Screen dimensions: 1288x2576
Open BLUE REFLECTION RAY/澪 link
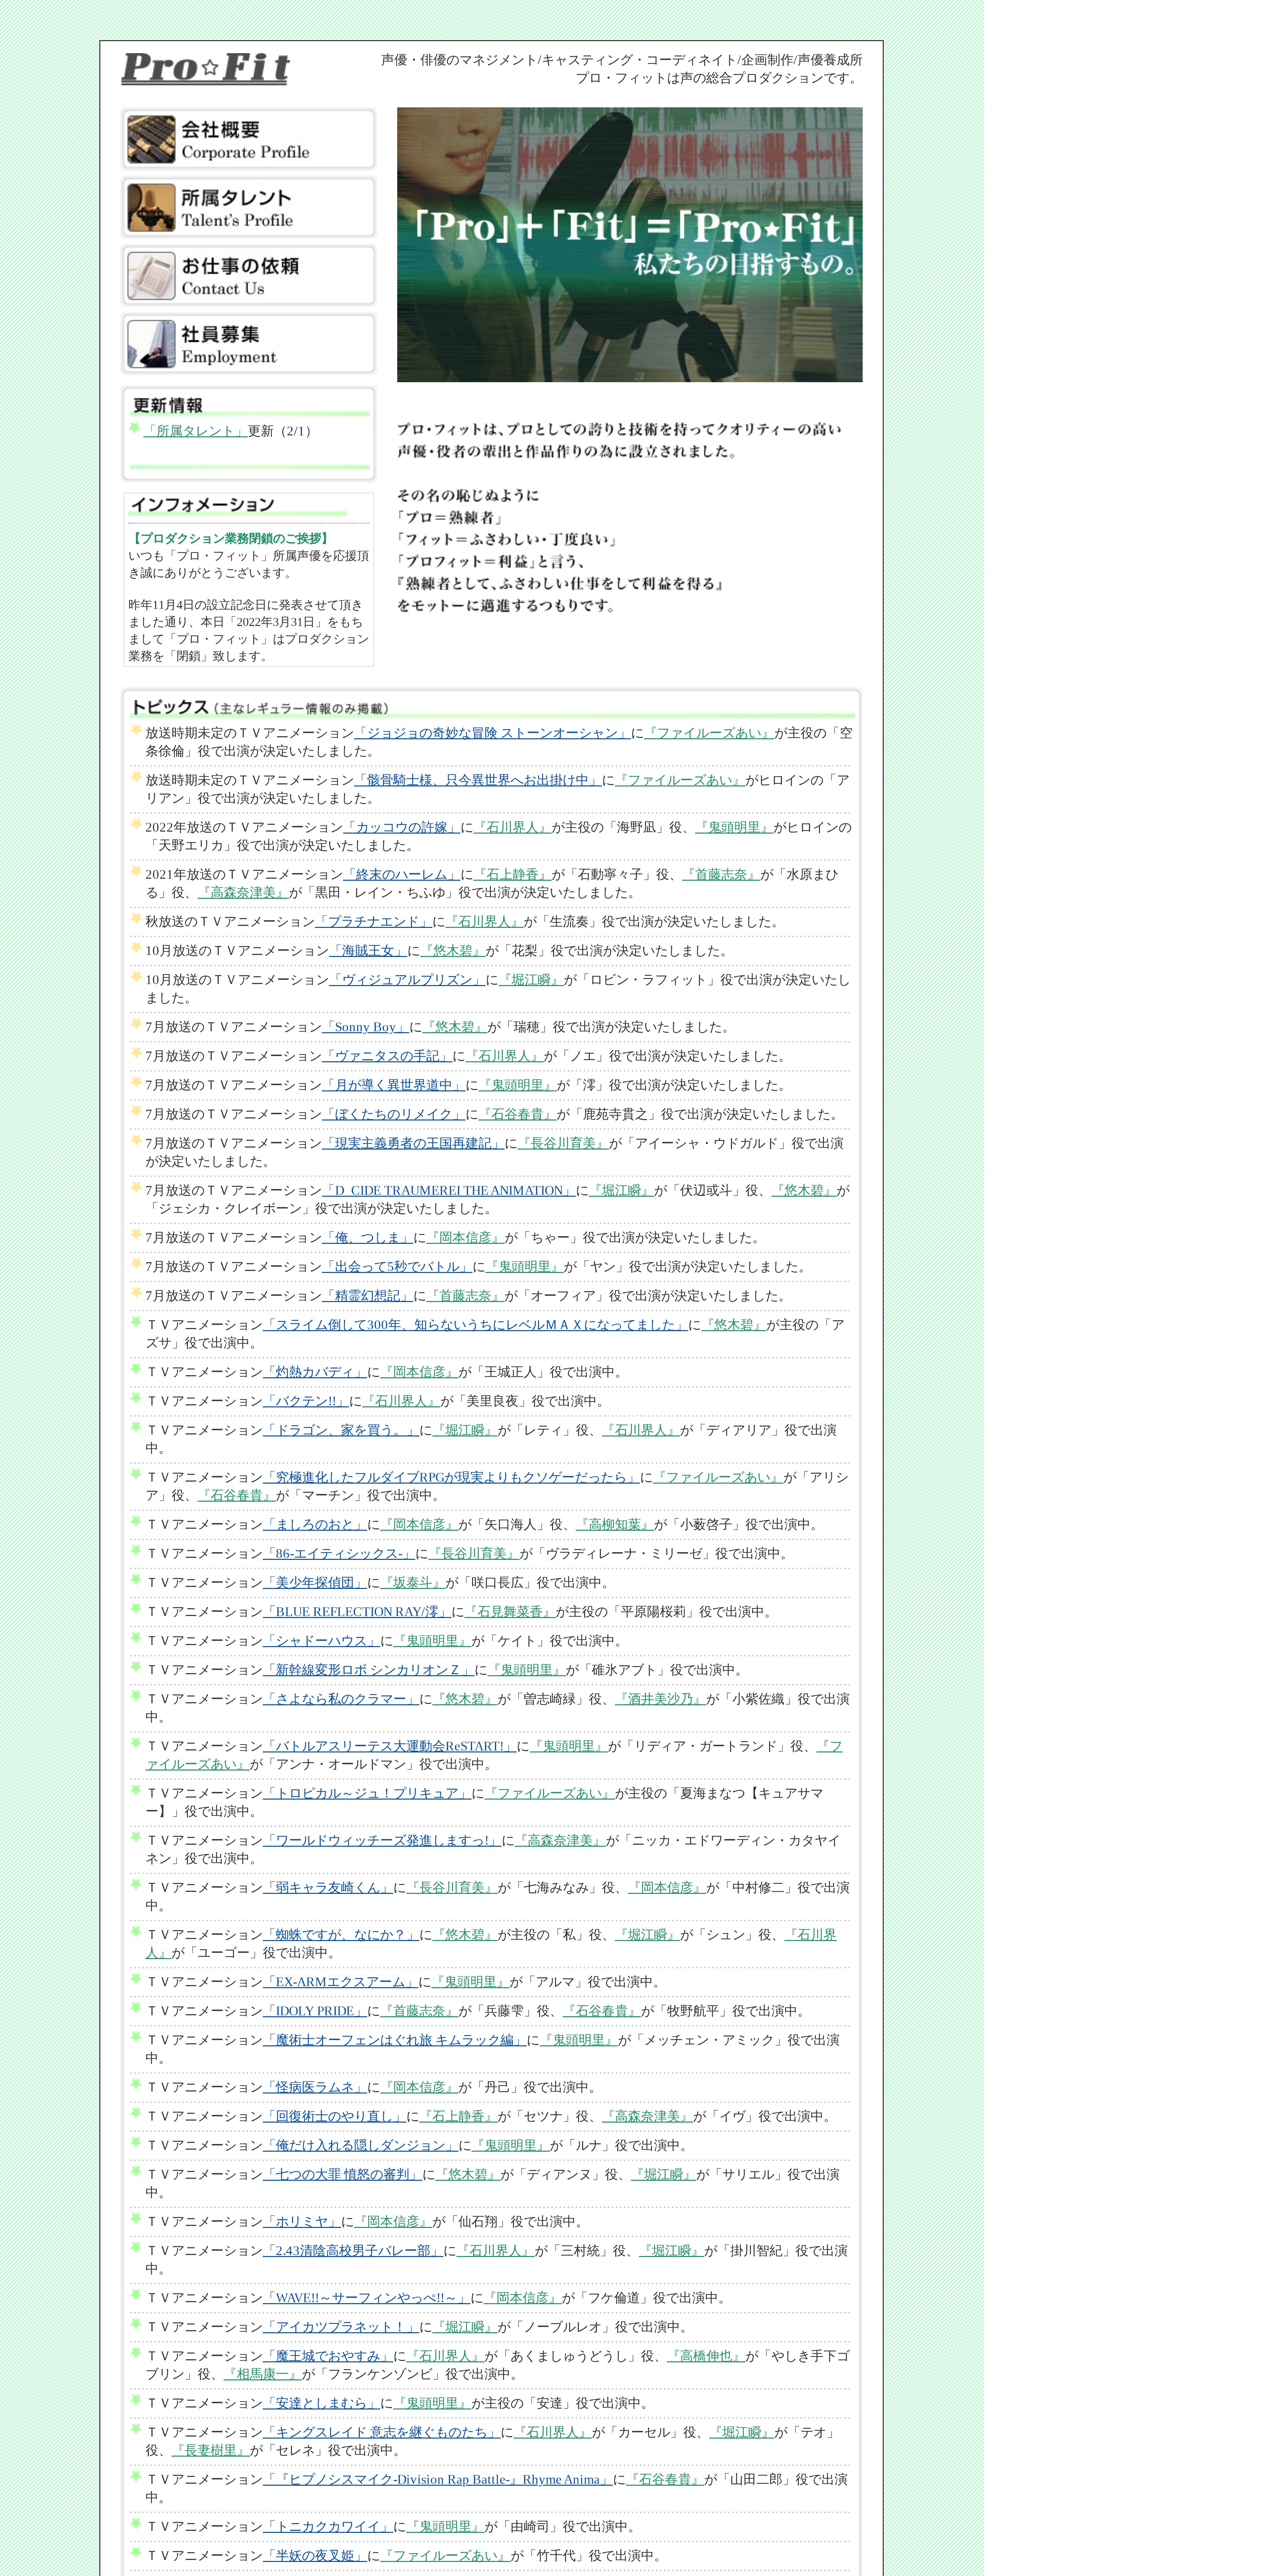point(357,1612)
